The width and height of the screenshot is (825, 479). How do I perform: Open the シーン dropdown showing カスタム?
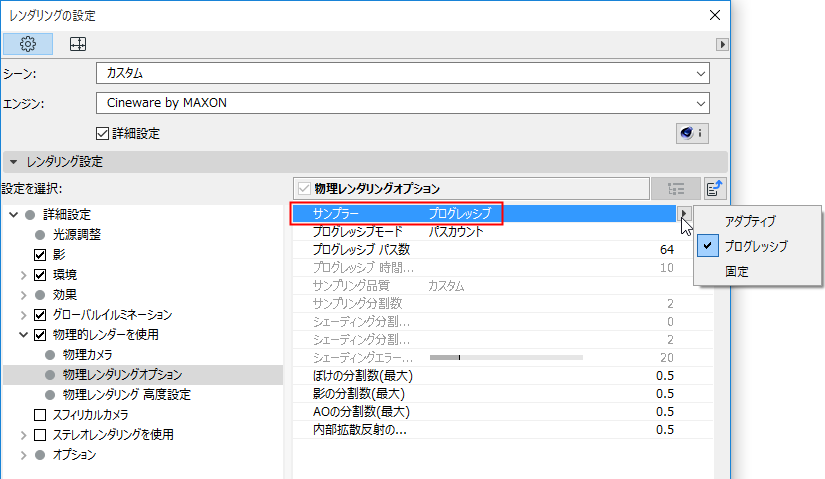point(403,73)
